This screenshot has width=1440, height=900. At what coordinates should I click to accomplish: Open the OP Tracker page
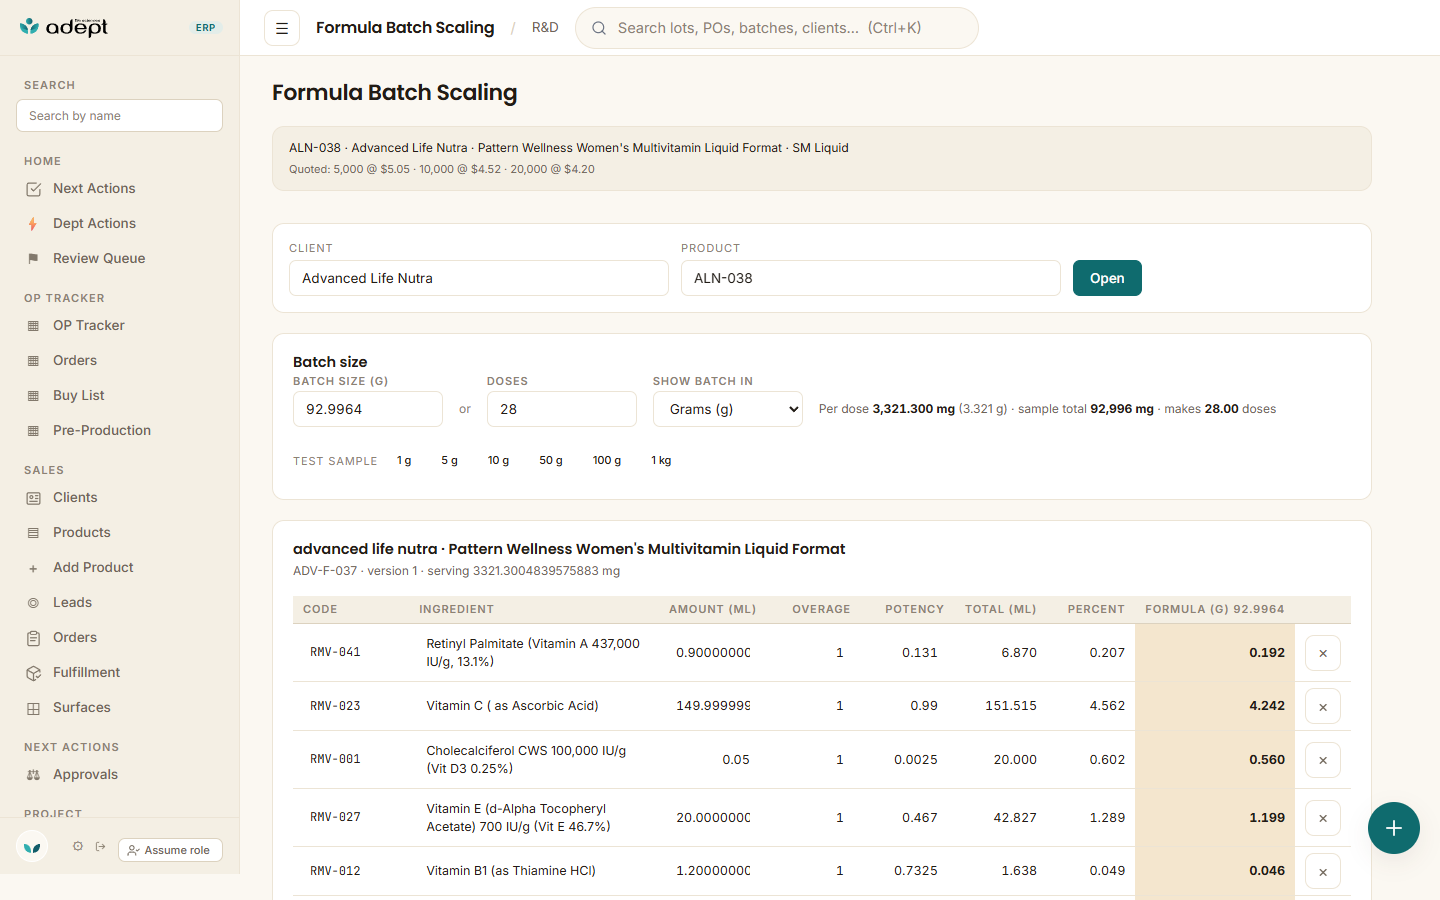[120, 325]
